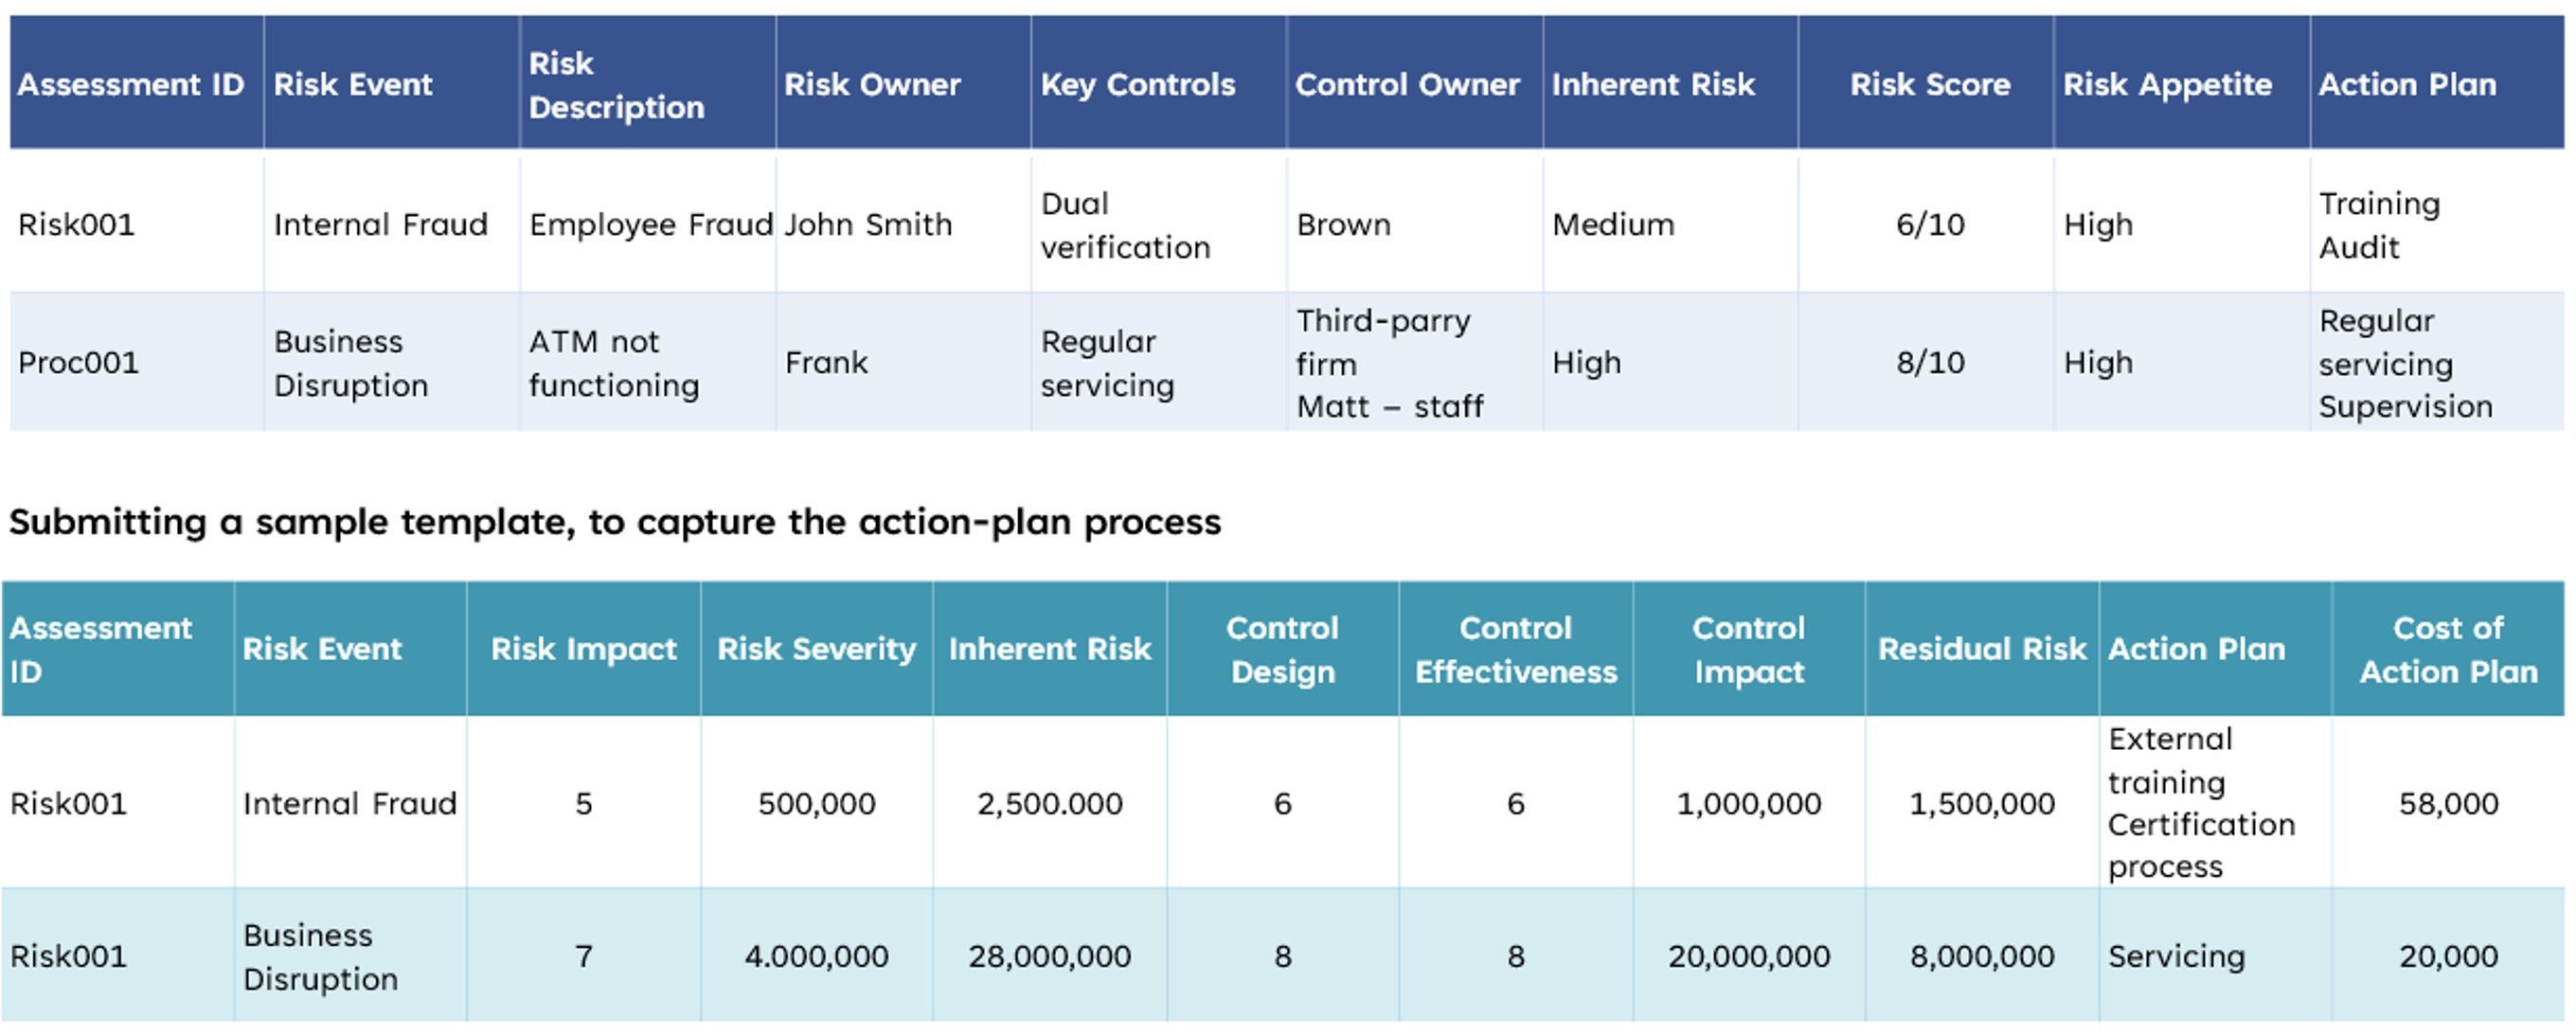2576x1036 pixels.
Task: Click the Risk Description column header
Action: (x=616, y=85)
